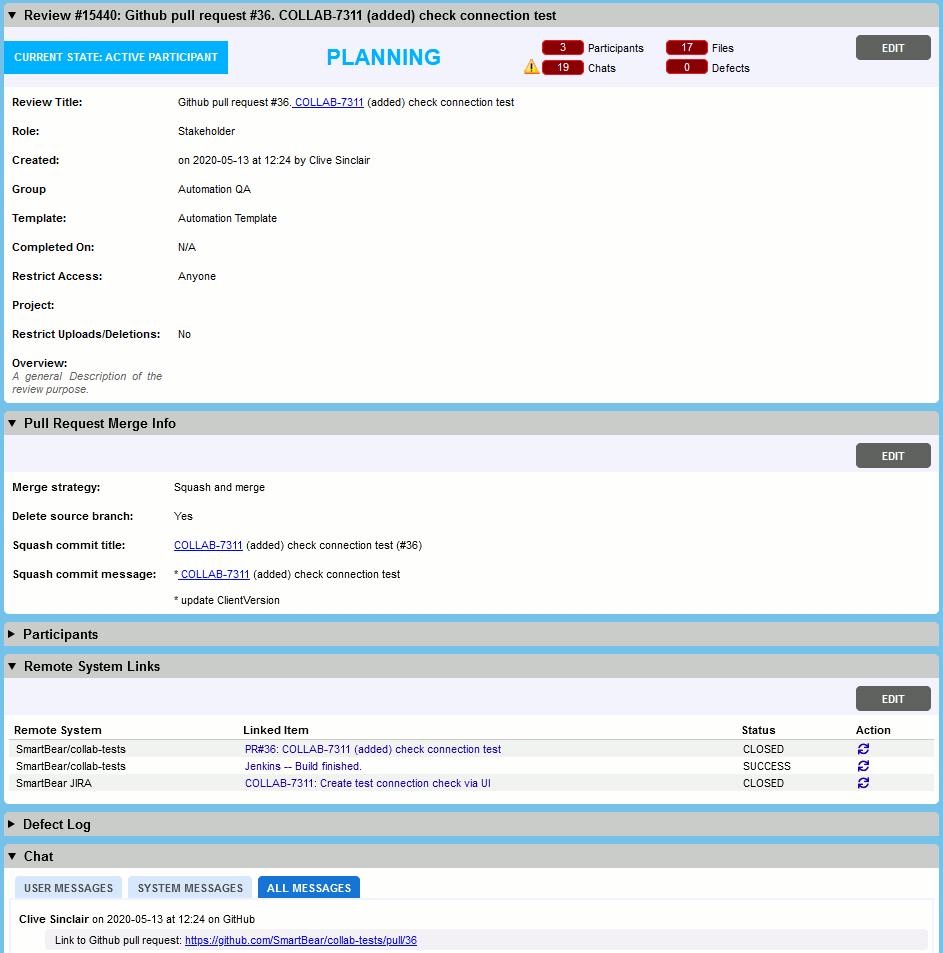Click the warning icon beside Chats counter

tap(530, 66)
